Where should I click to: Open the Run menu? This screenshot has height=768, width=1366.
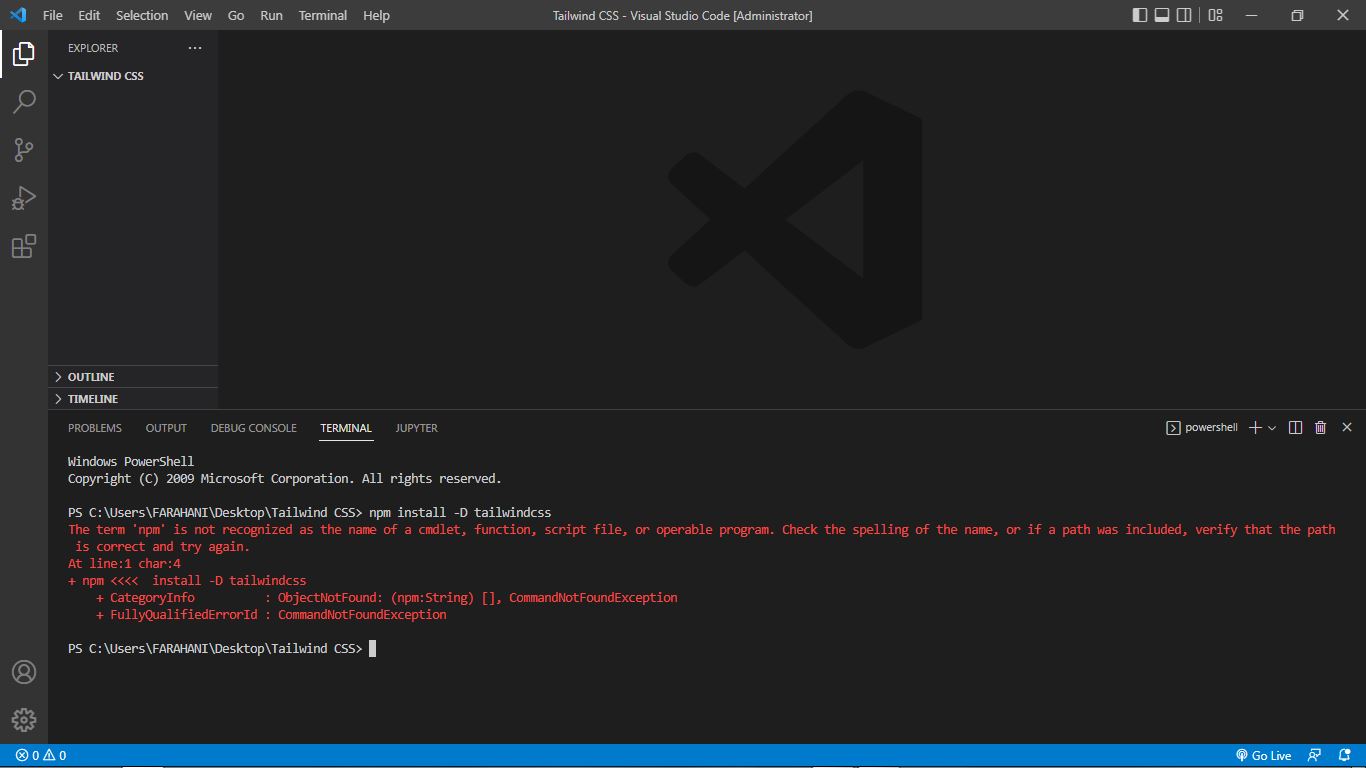click(x=271, y=15)
